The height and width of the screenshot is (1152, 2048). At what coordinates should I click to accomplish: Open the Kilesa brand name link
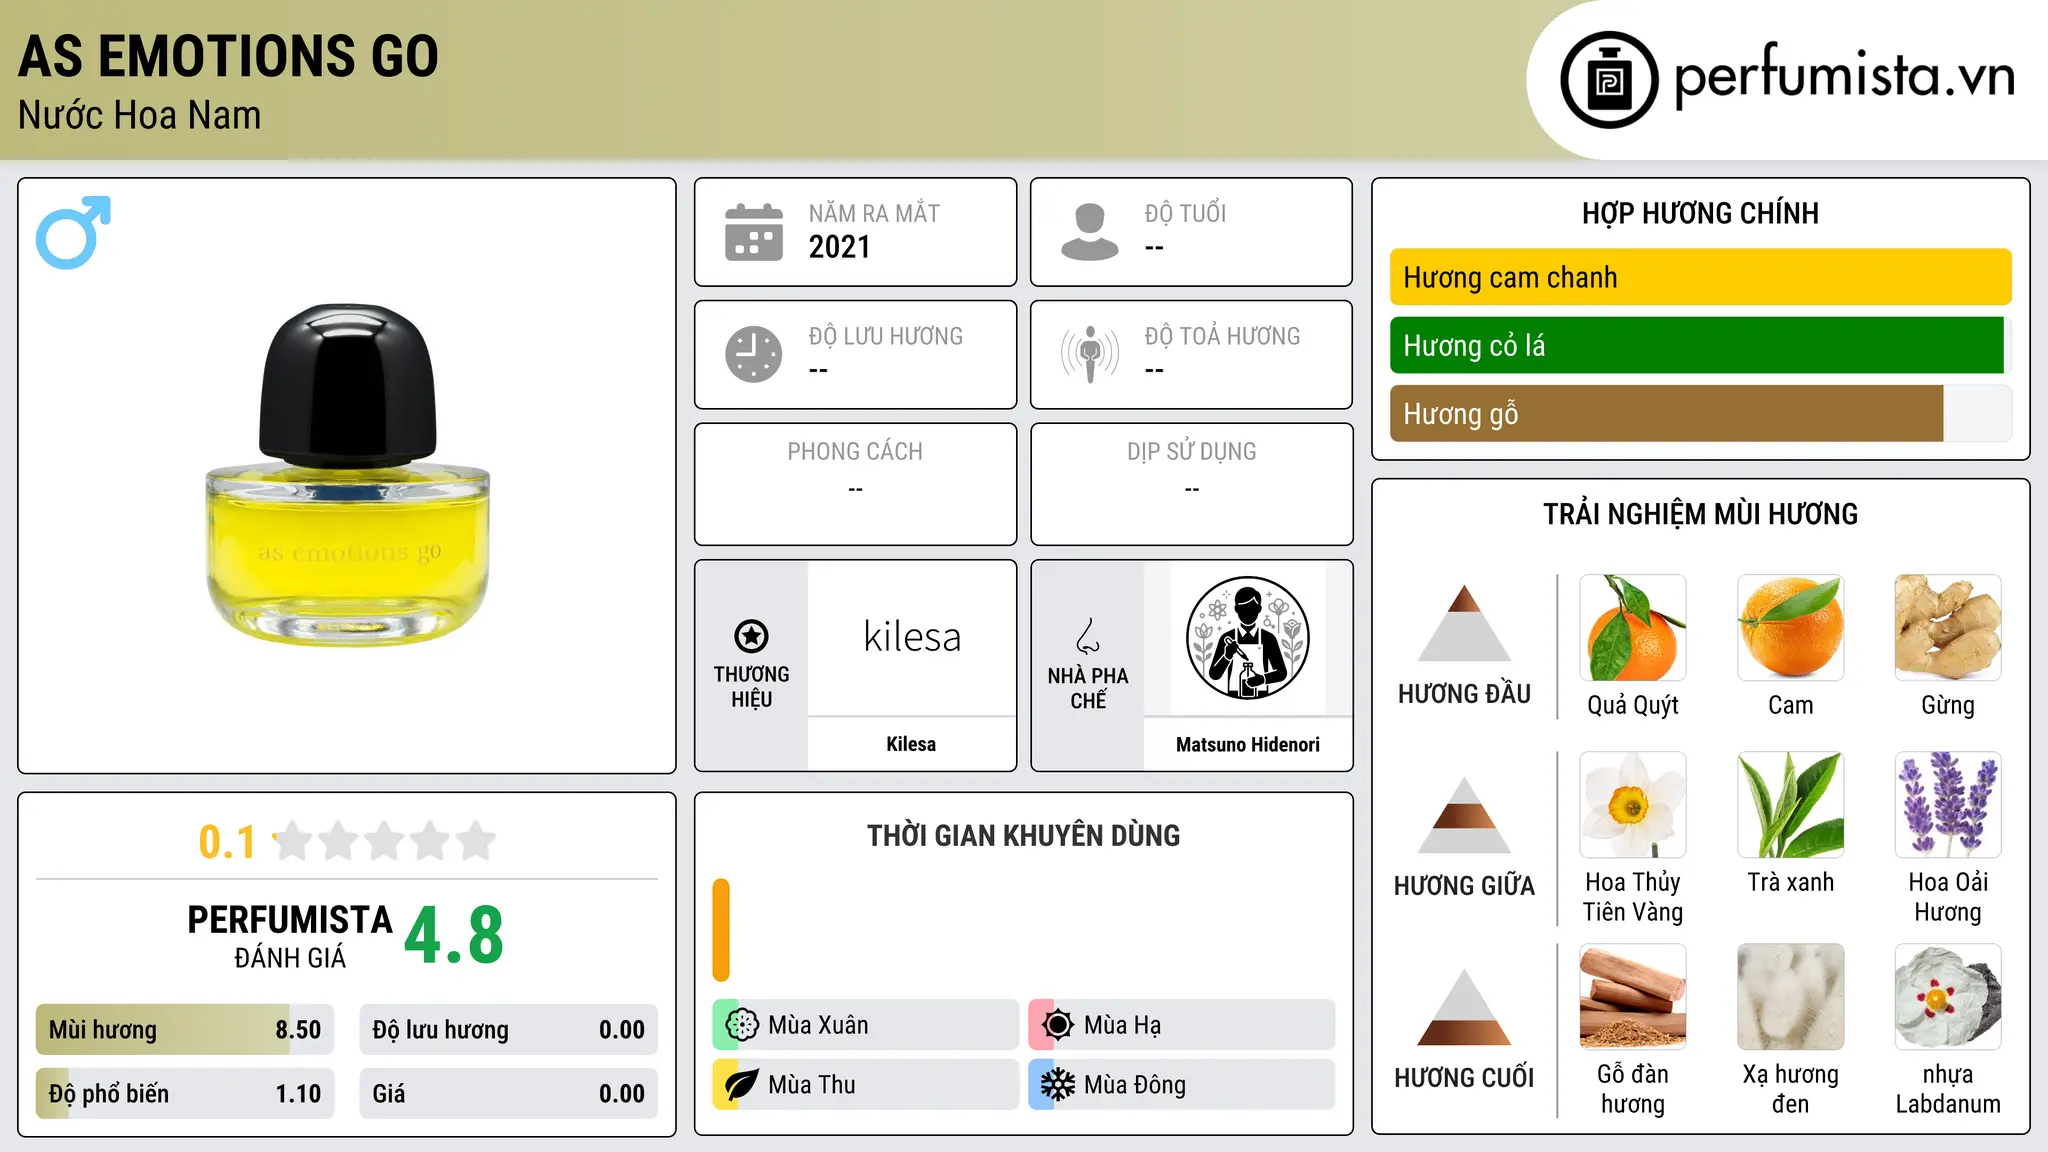pyautogui.click(x=911, y=744)
